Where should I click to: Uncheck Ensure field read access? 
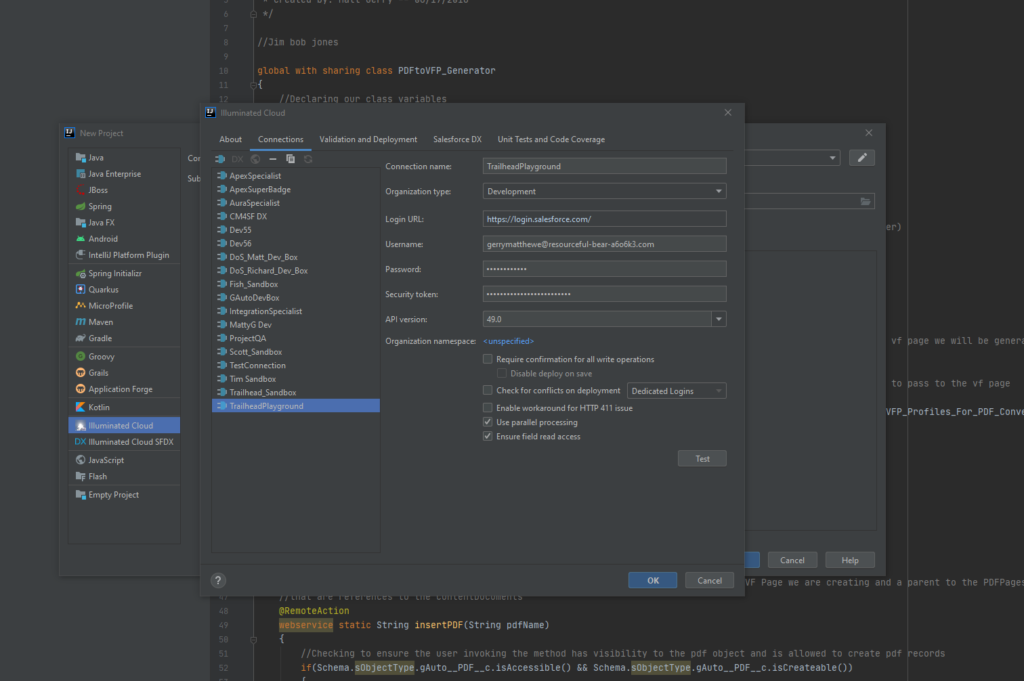pos(488,435)
